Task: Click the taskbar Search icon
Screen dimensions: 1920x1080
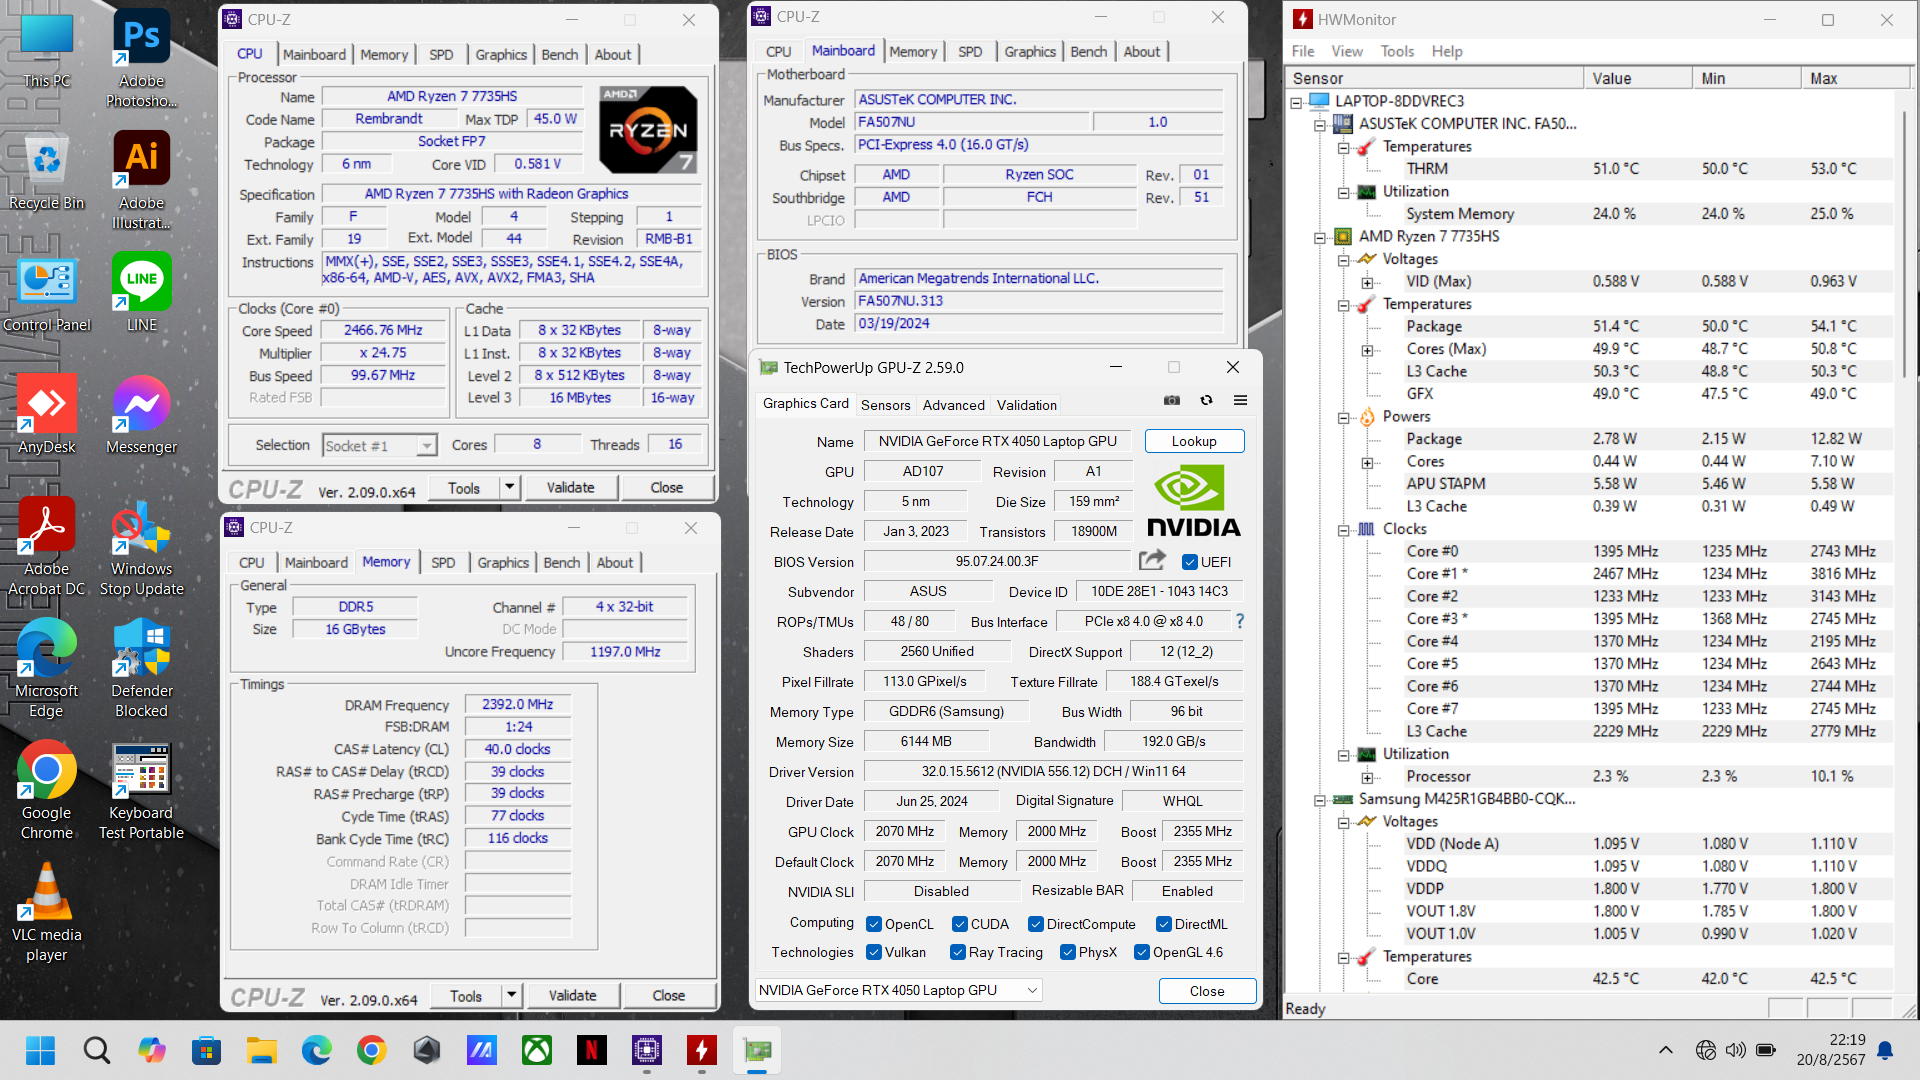Action: point(97,1050)
